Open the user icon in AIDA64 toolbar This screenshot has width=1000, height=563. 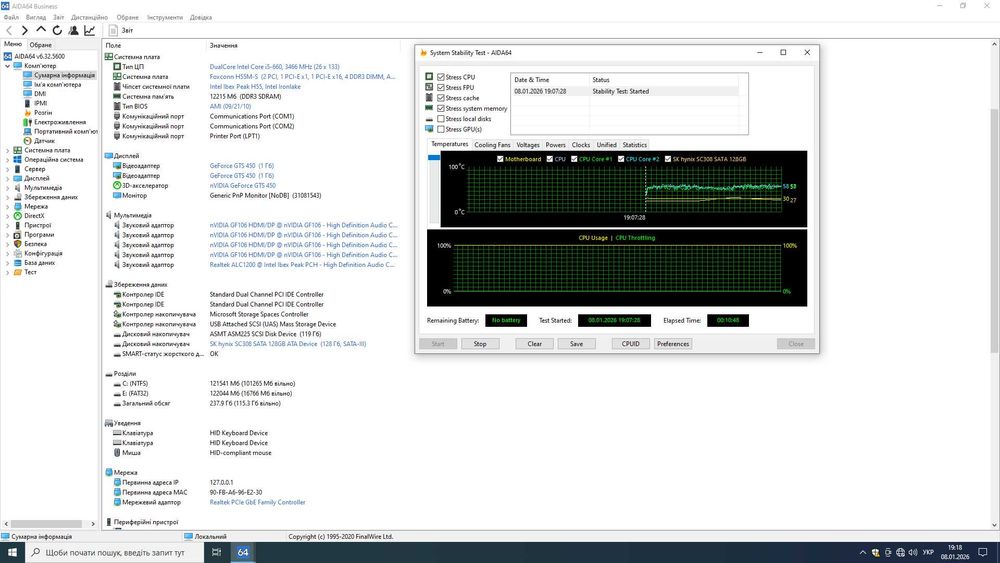[x=73, y=30]
